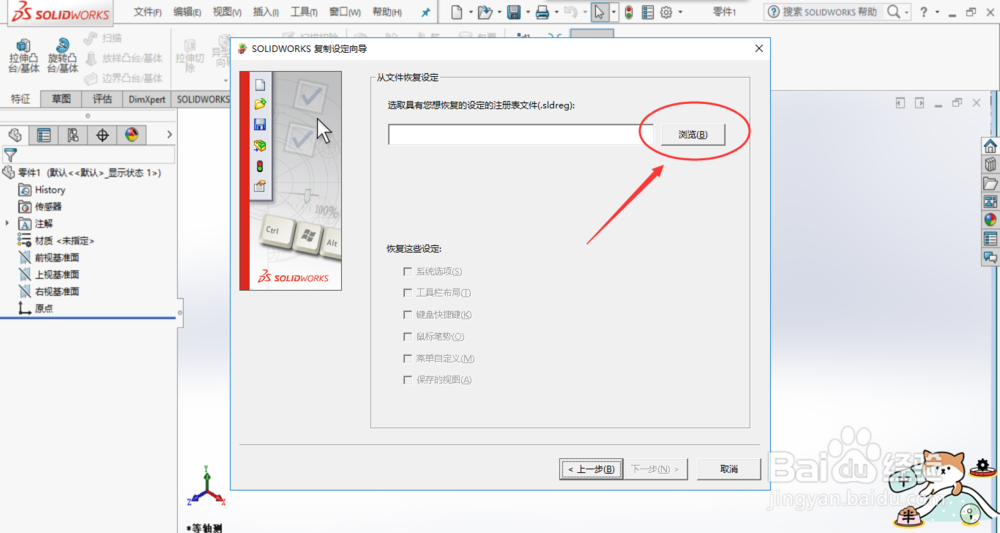Open View Palette icon in task pane

tap(990, 201)
